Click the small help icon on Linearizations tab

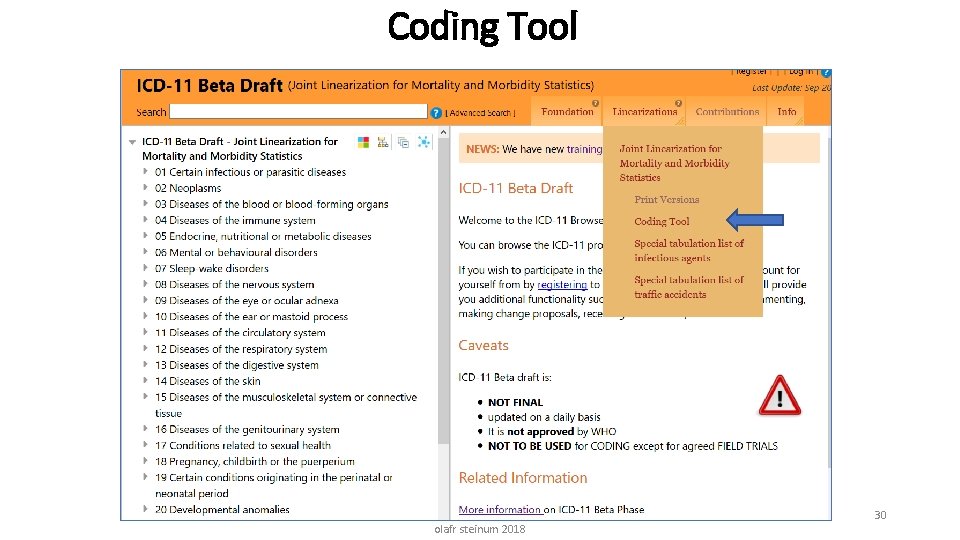point(678,103)
